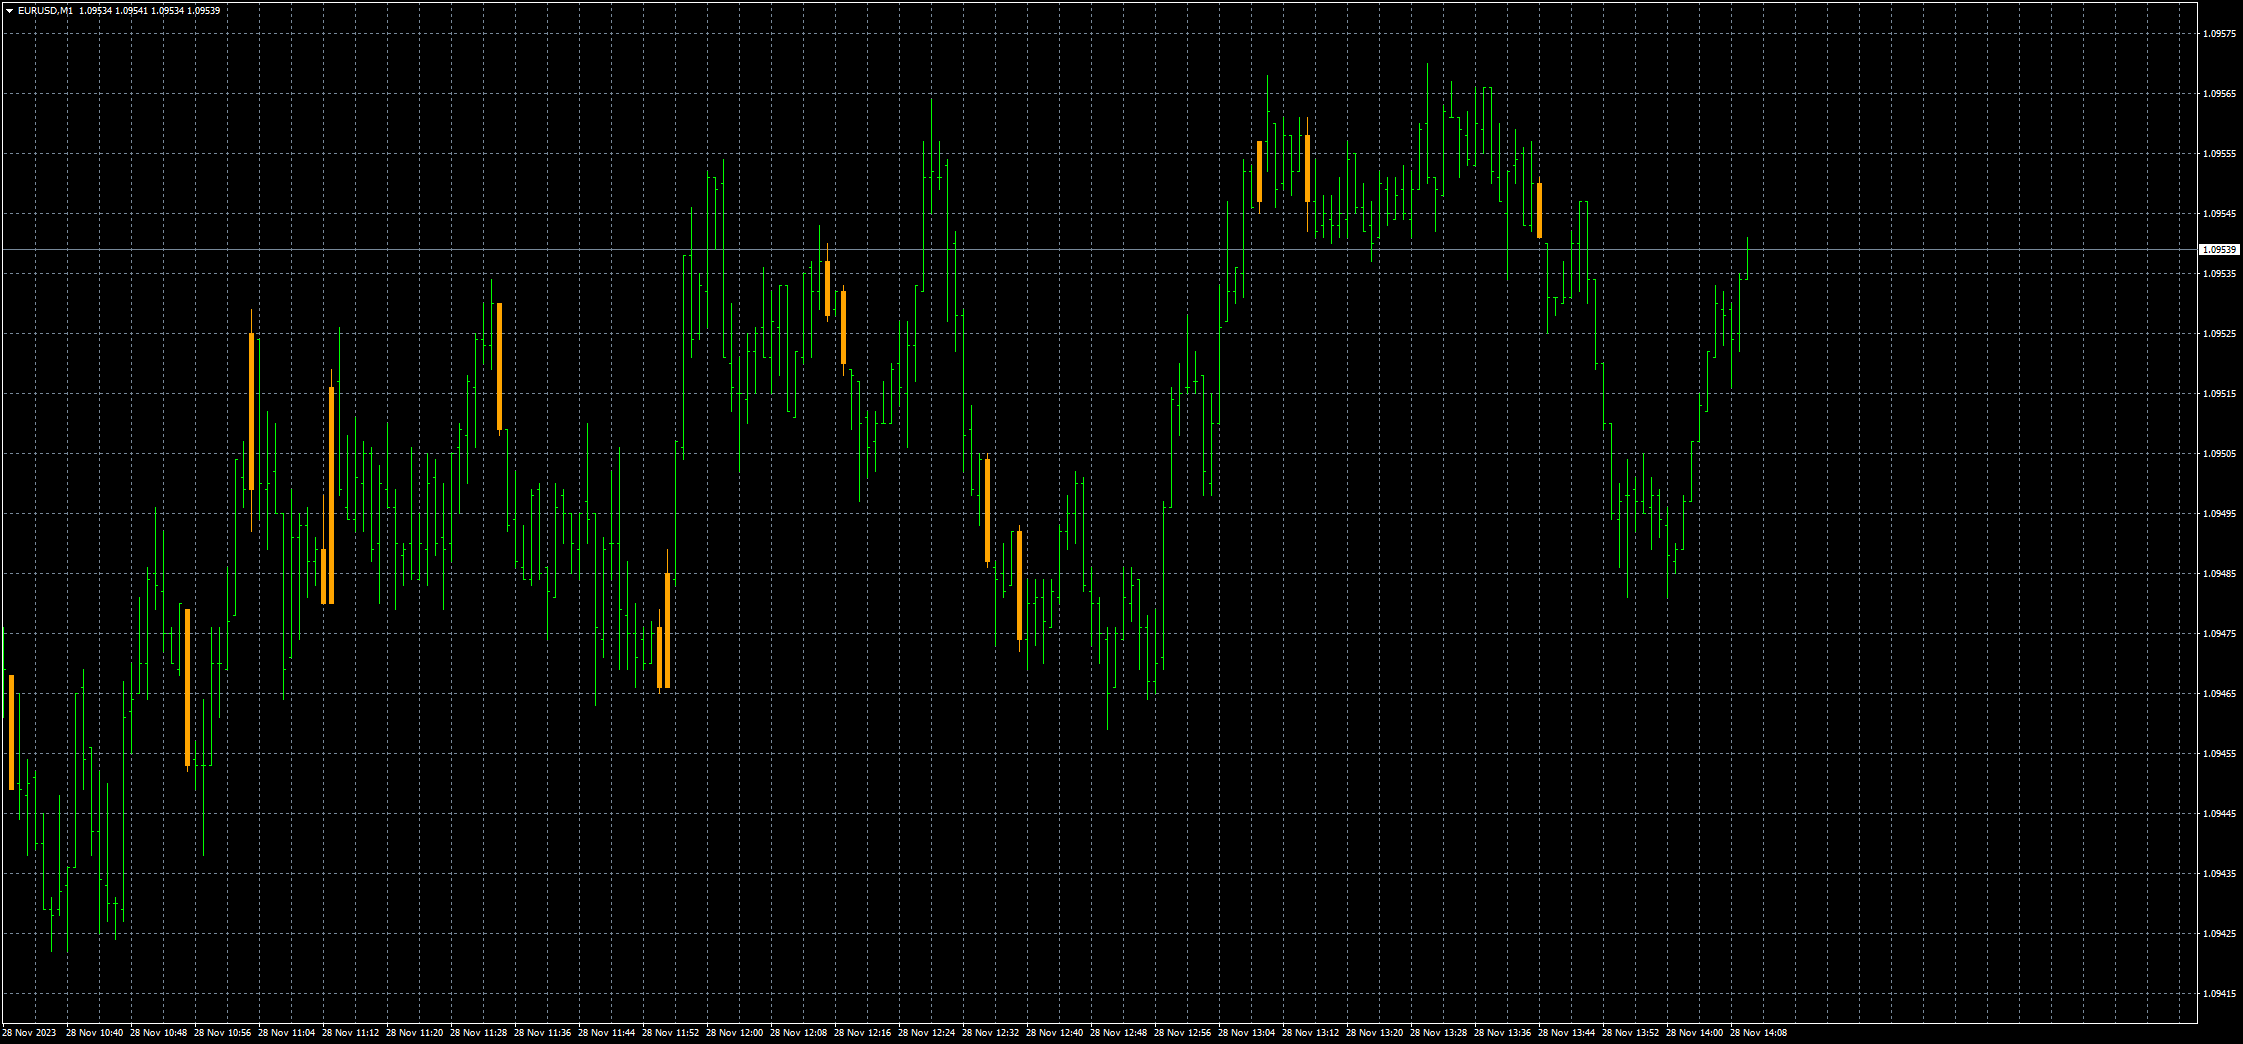Image resolution: width=2243 pixels, height=1044 pixels.
Task: Click the 1.09455 price scale value
Action: pos(2220,754)
